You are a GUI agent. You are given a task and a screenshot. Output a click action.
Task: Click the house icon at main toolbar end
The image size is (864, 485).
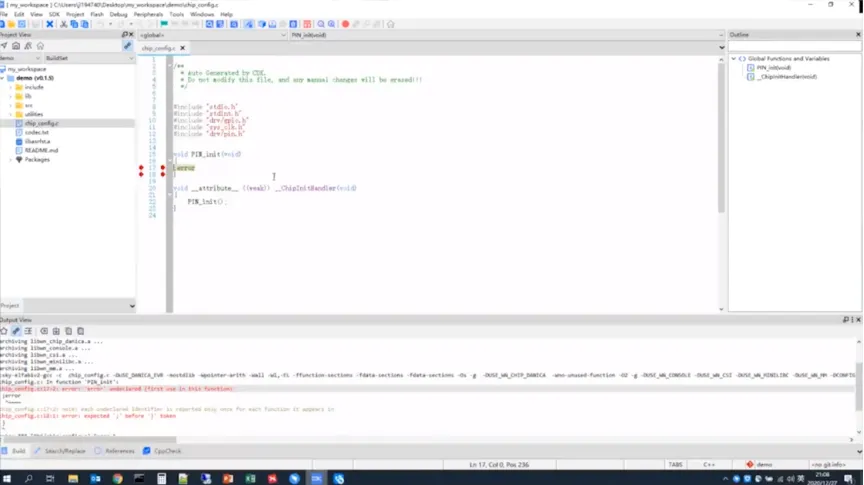tap(391, 24)
